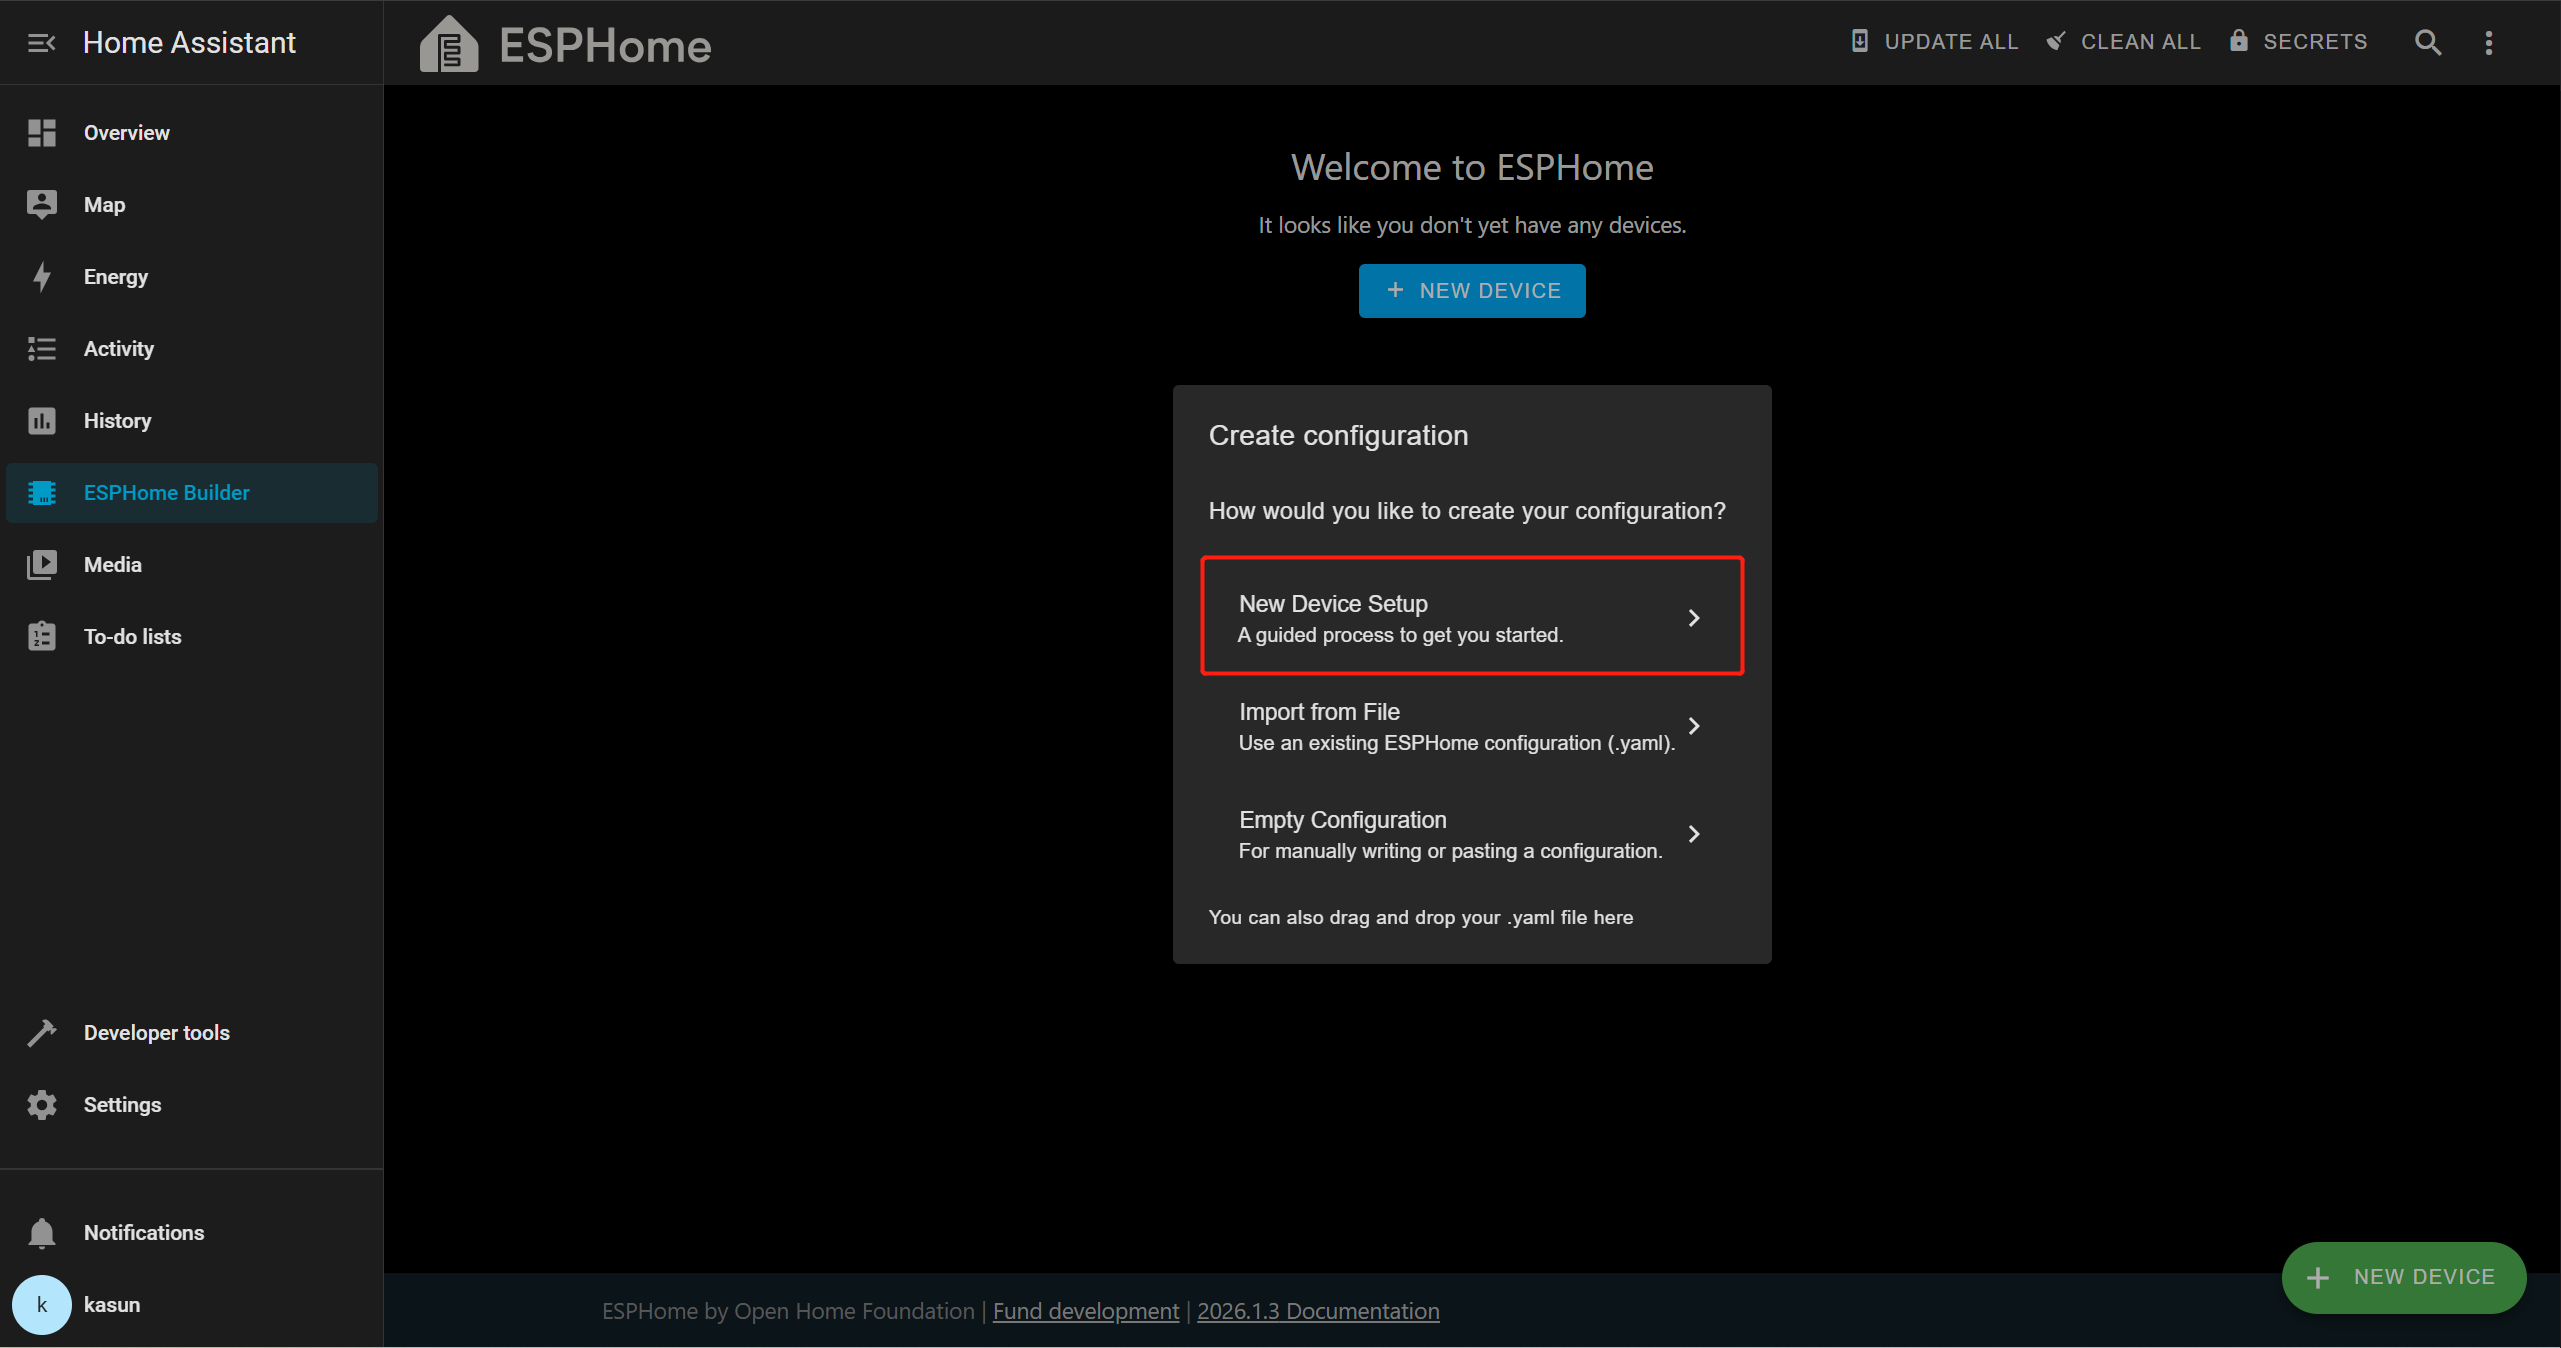
Task: Expand the Empty Configuration chevron
Action: pos(1694,834)
